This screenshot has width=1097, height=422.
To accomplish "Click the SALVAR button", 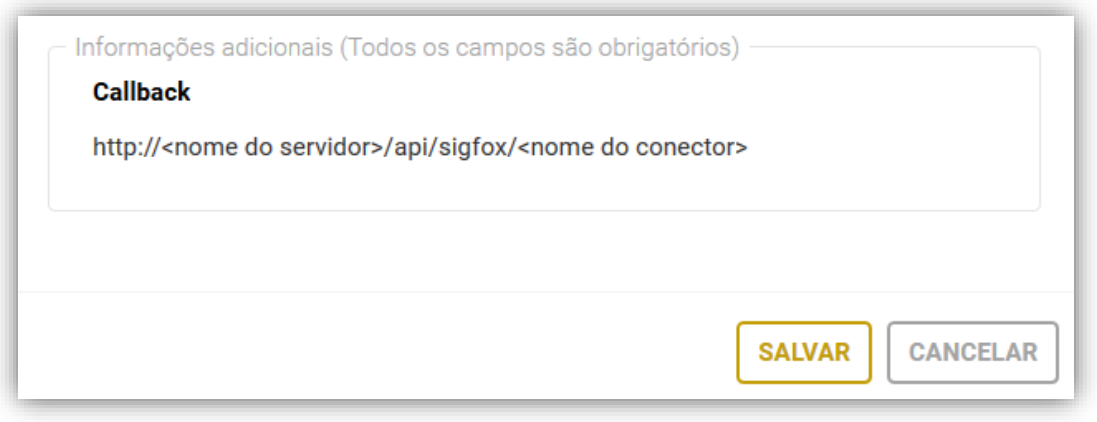I will click(804, 352).
